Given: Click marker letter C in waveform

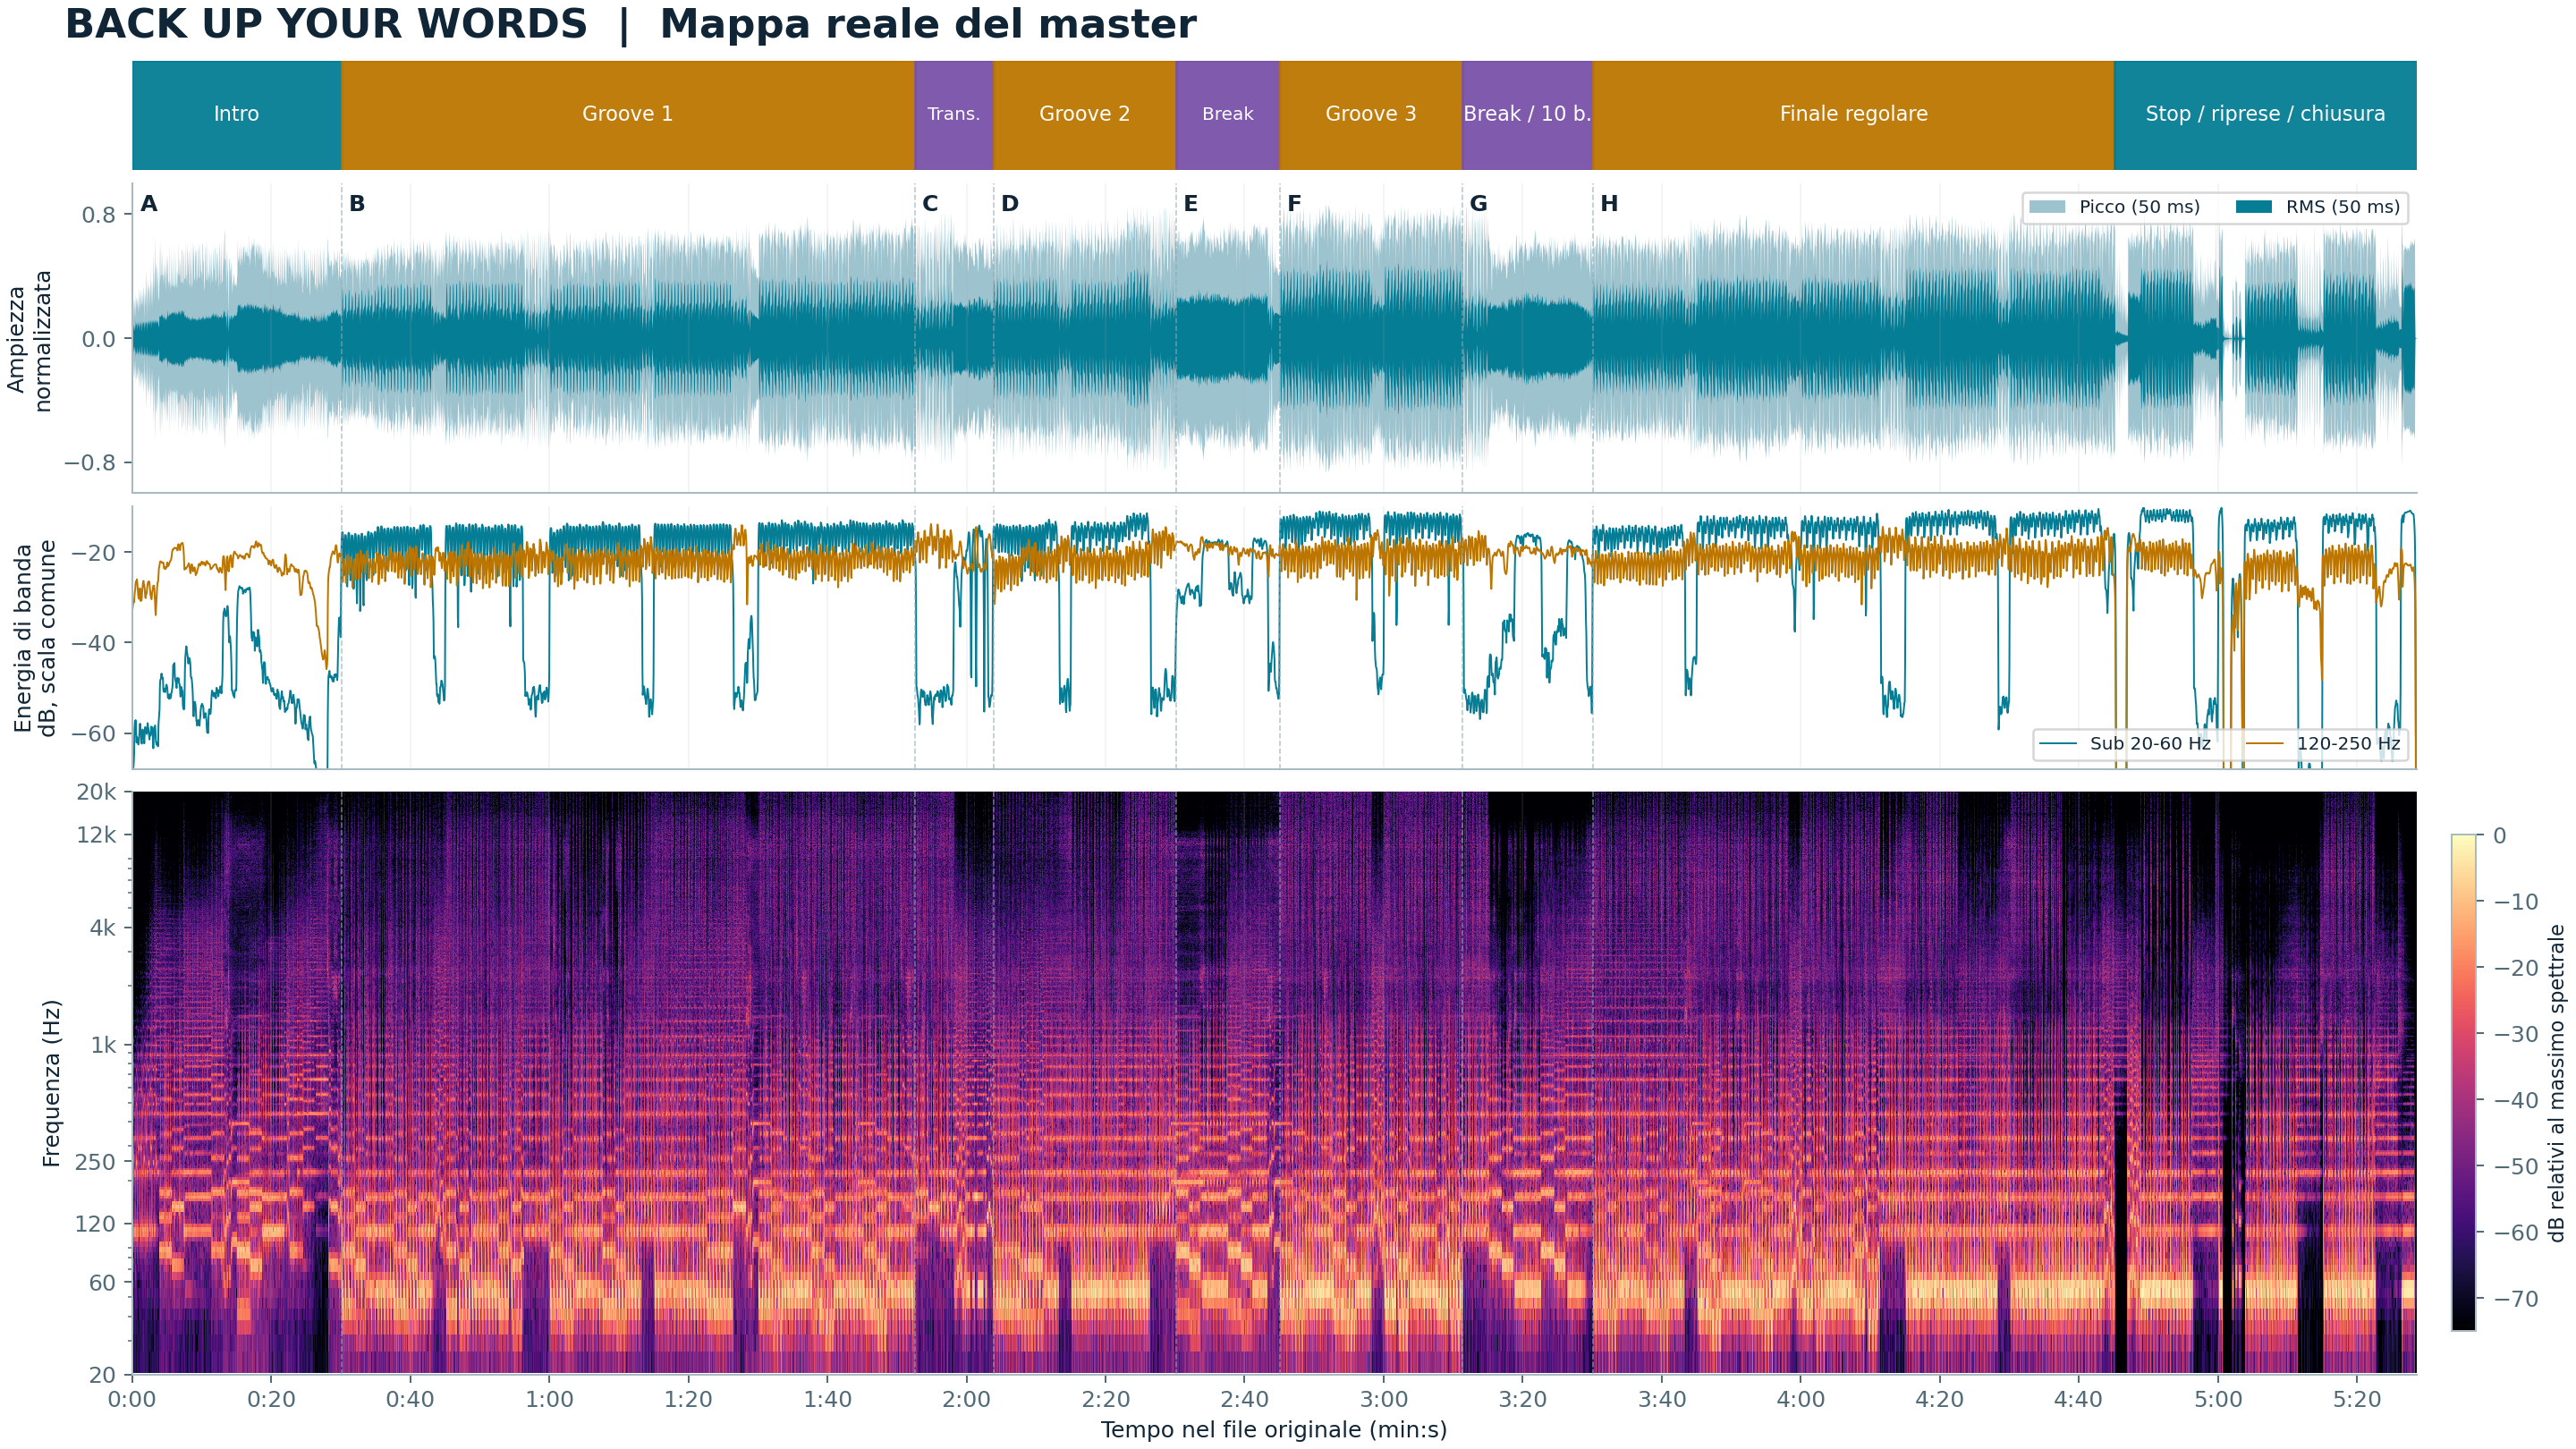Looking at the screenshot, I should point(930,204).
